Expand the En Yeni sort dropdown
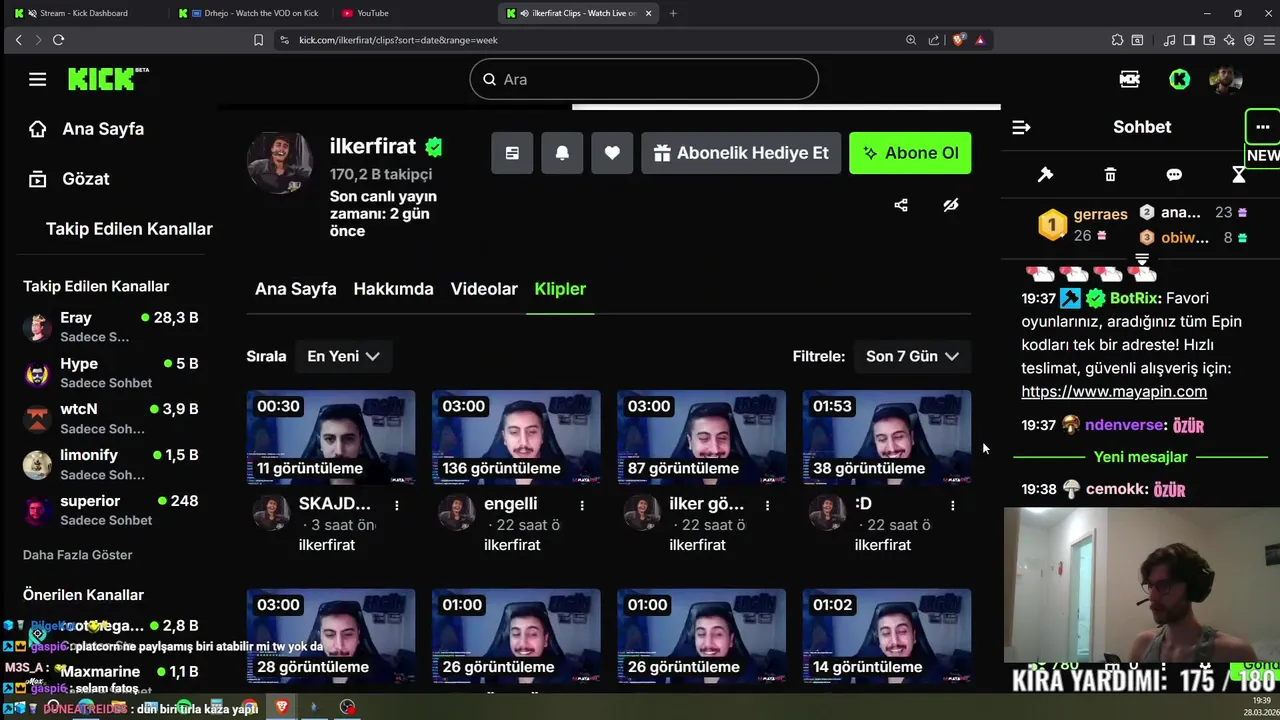This screenshot has height=720, width=1280. [x=343, y=356]
